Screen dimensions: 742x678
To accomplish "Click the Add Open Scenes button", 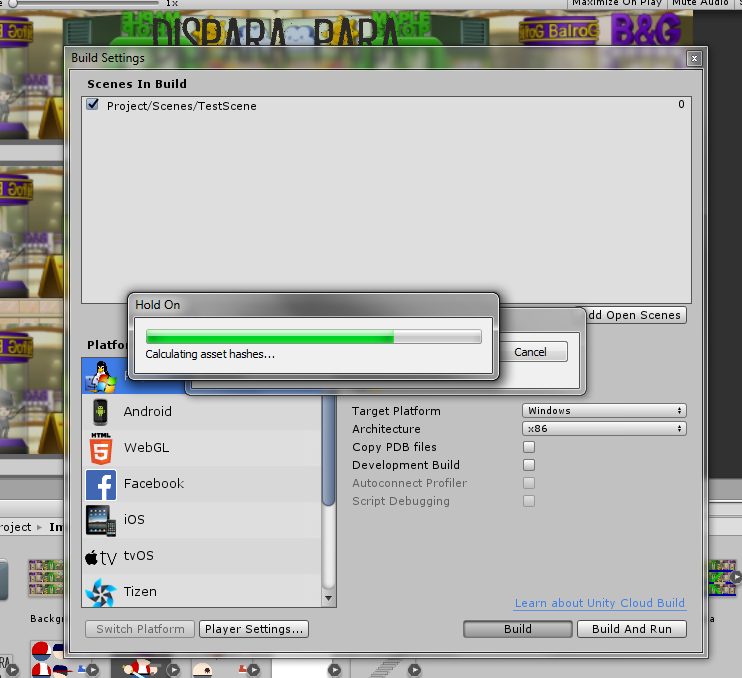I will coord(635,315).
